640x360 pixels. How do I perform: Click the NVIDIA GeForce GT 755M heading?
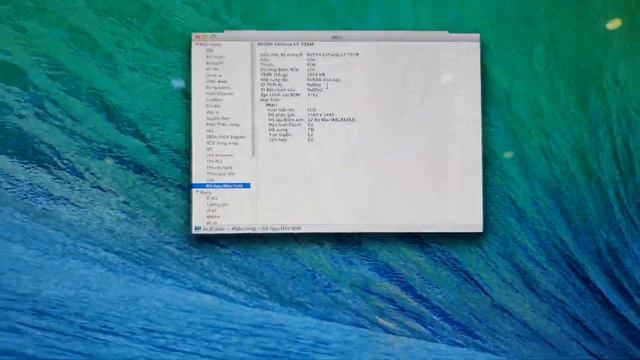tap(285, 44)
